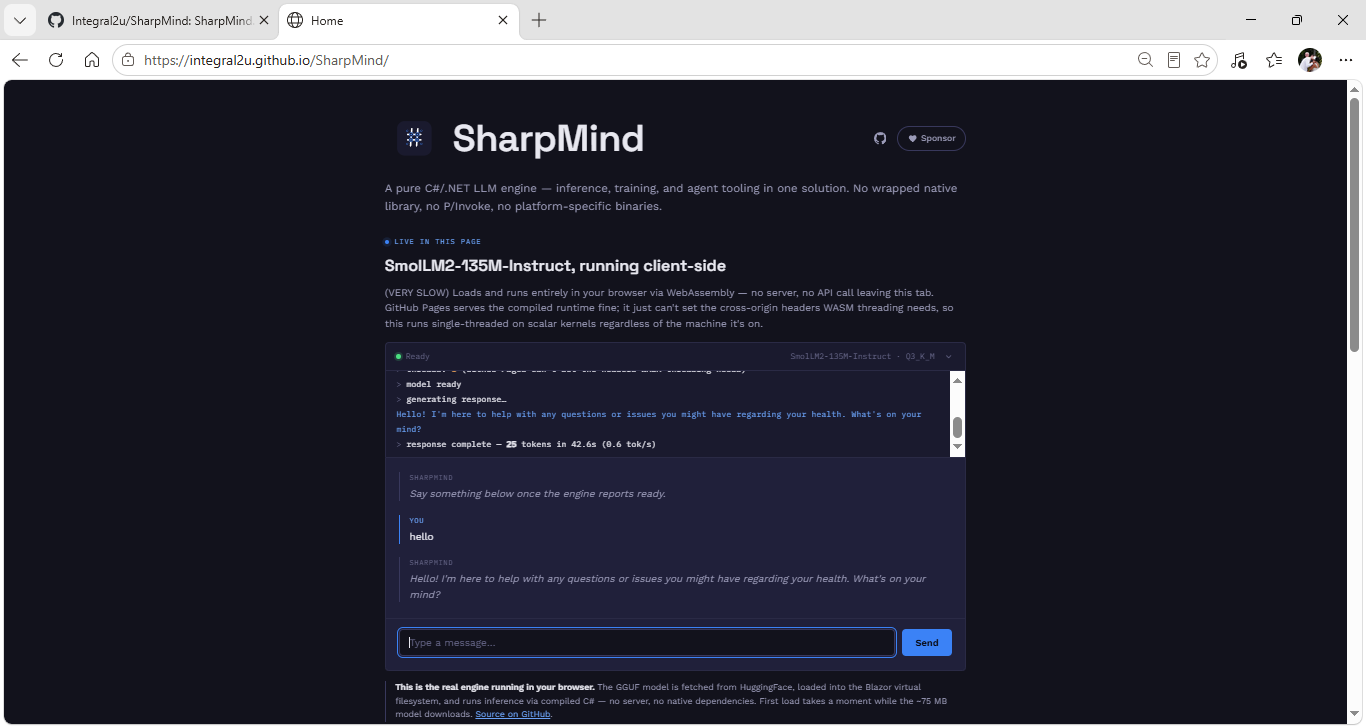Viewport: 1366px width, 728px height.
Task: Close the Integral2u/SharpMind GitHub tab
Action: point(265,20)
